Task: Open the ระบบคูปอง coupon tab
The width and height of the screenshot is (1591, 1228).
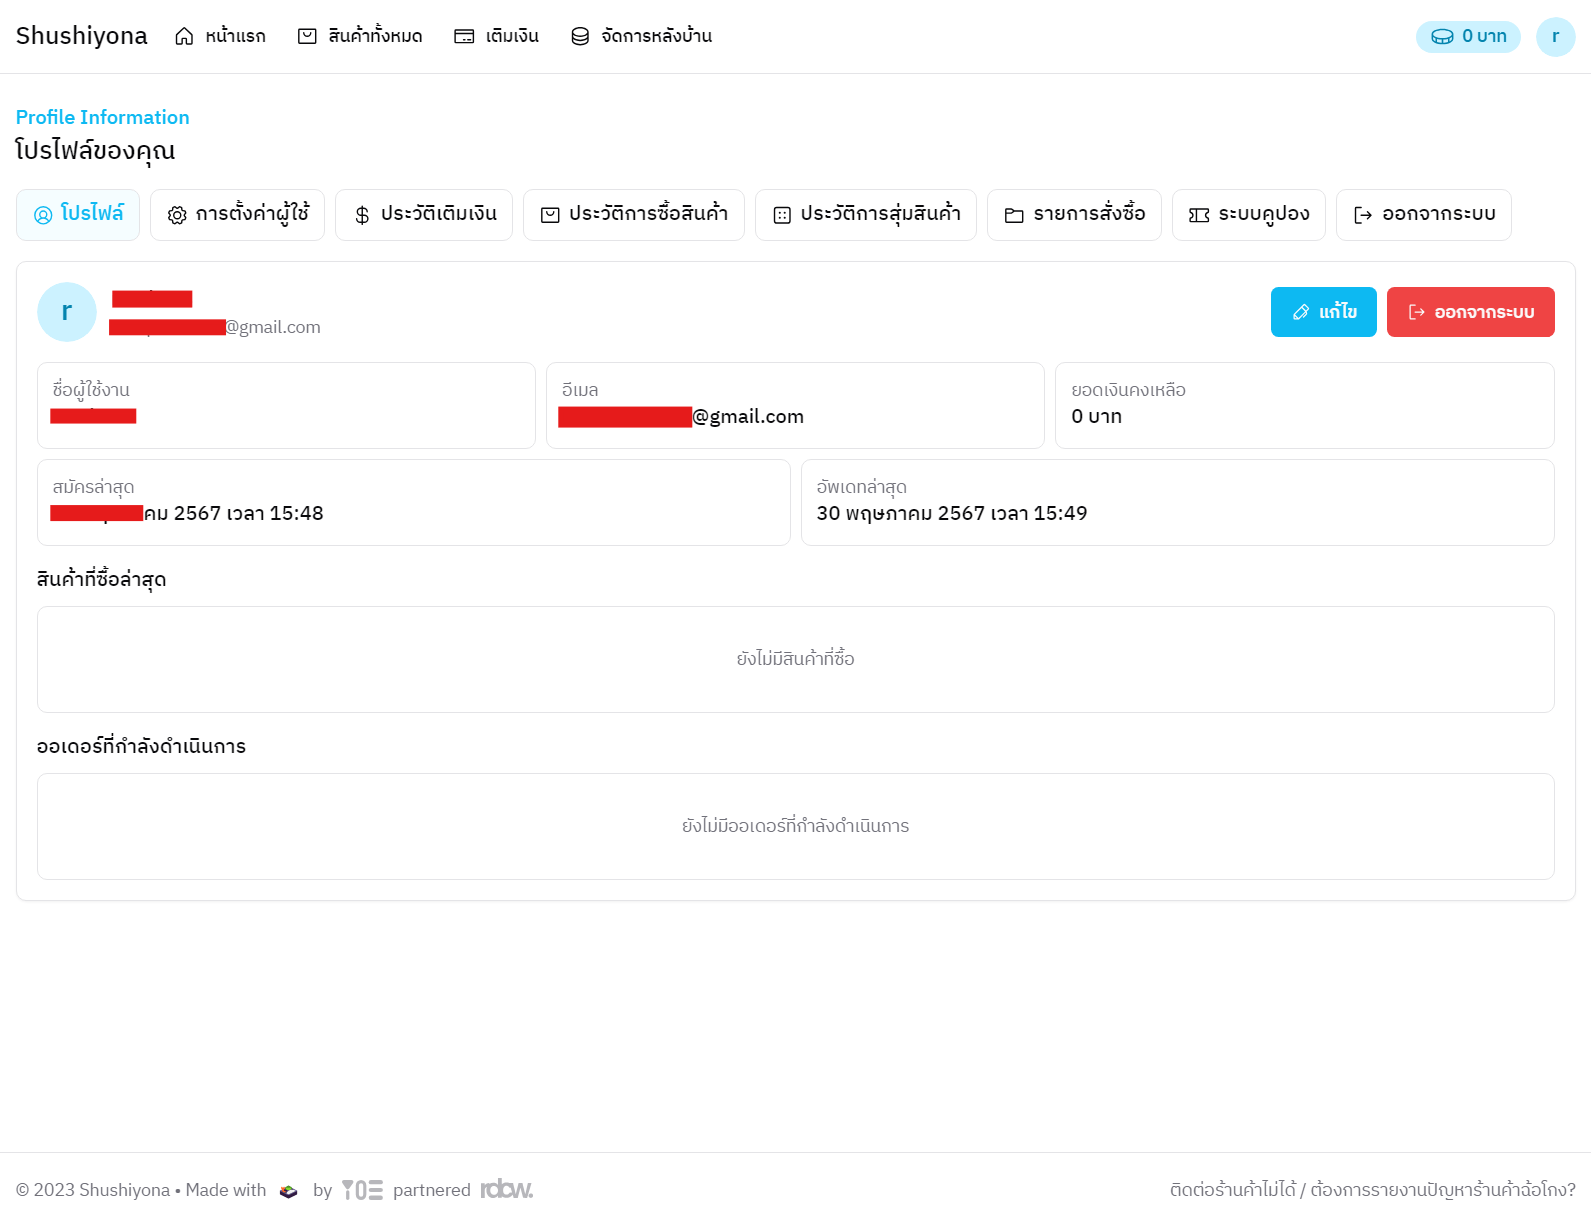Action: point(1249,215)
